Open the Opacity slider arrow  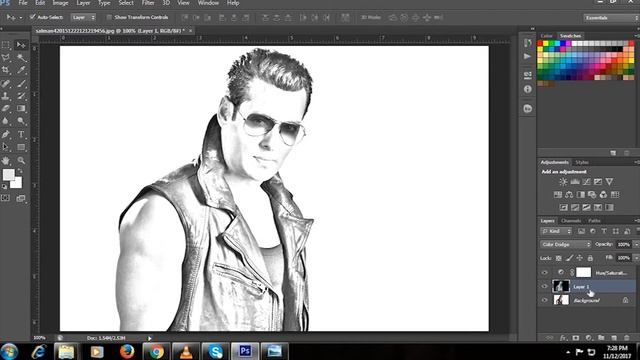point(636,244)
